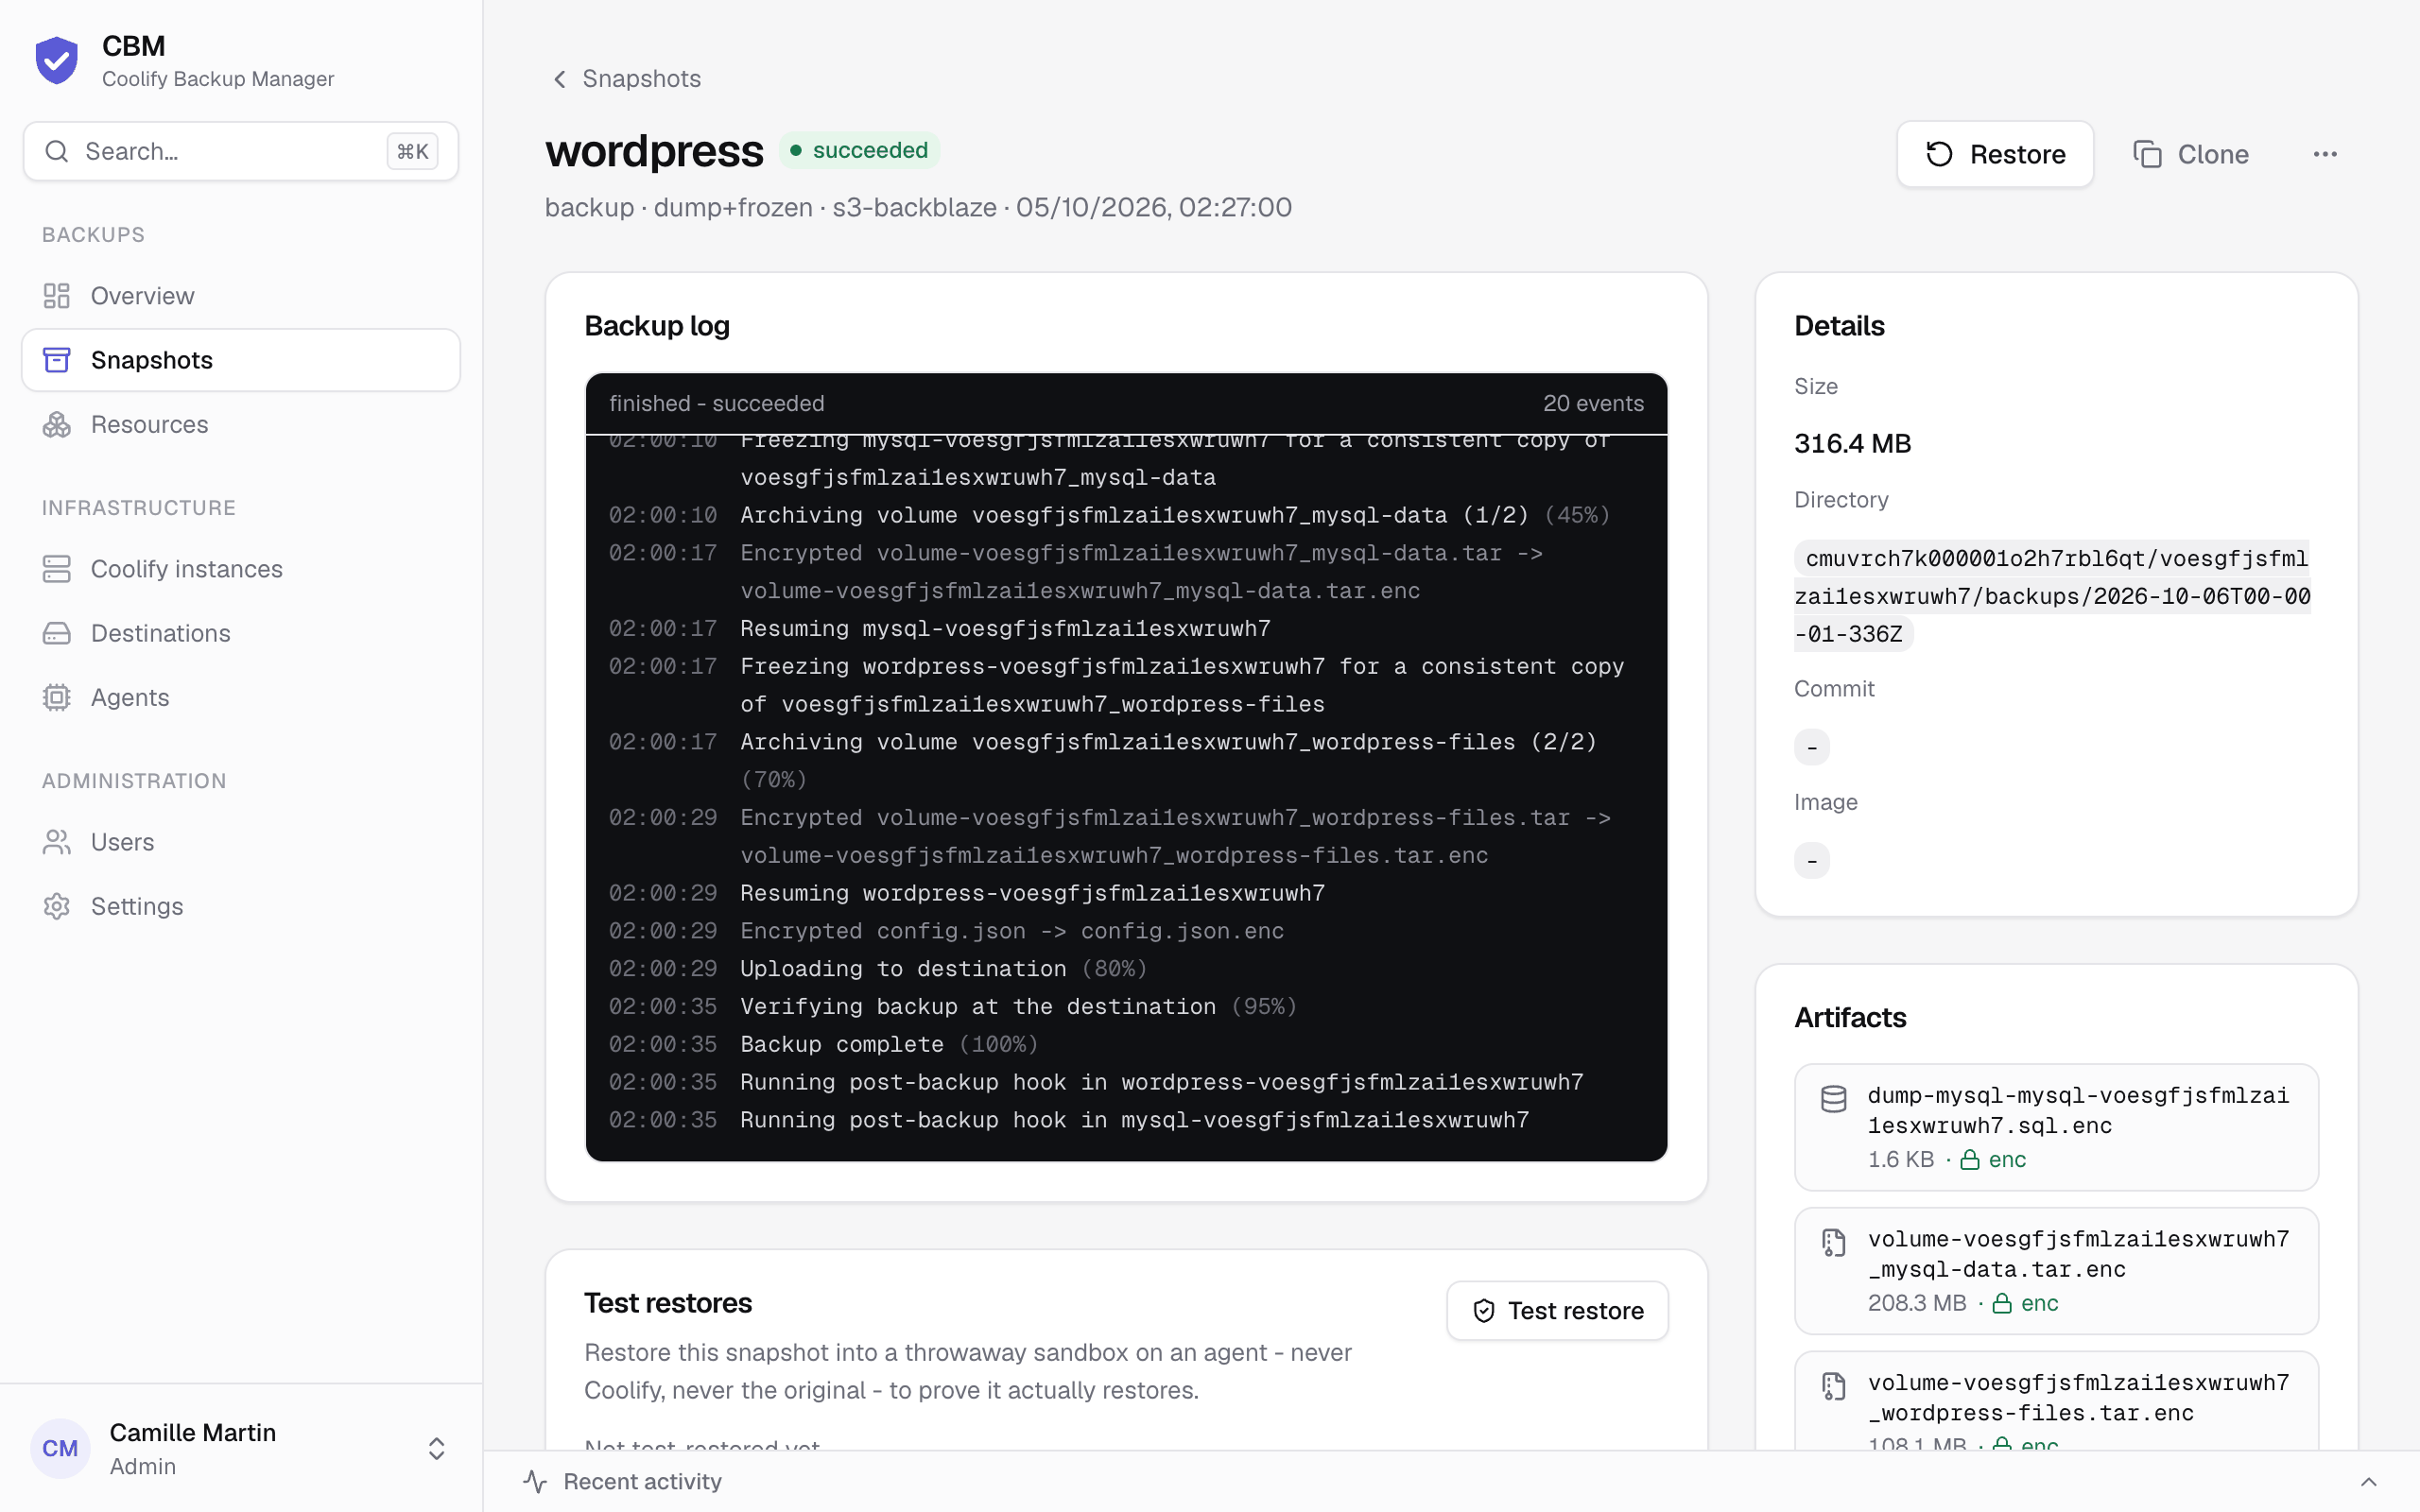
Task: Click the Resources boxes icon
Action: point(57,425)
